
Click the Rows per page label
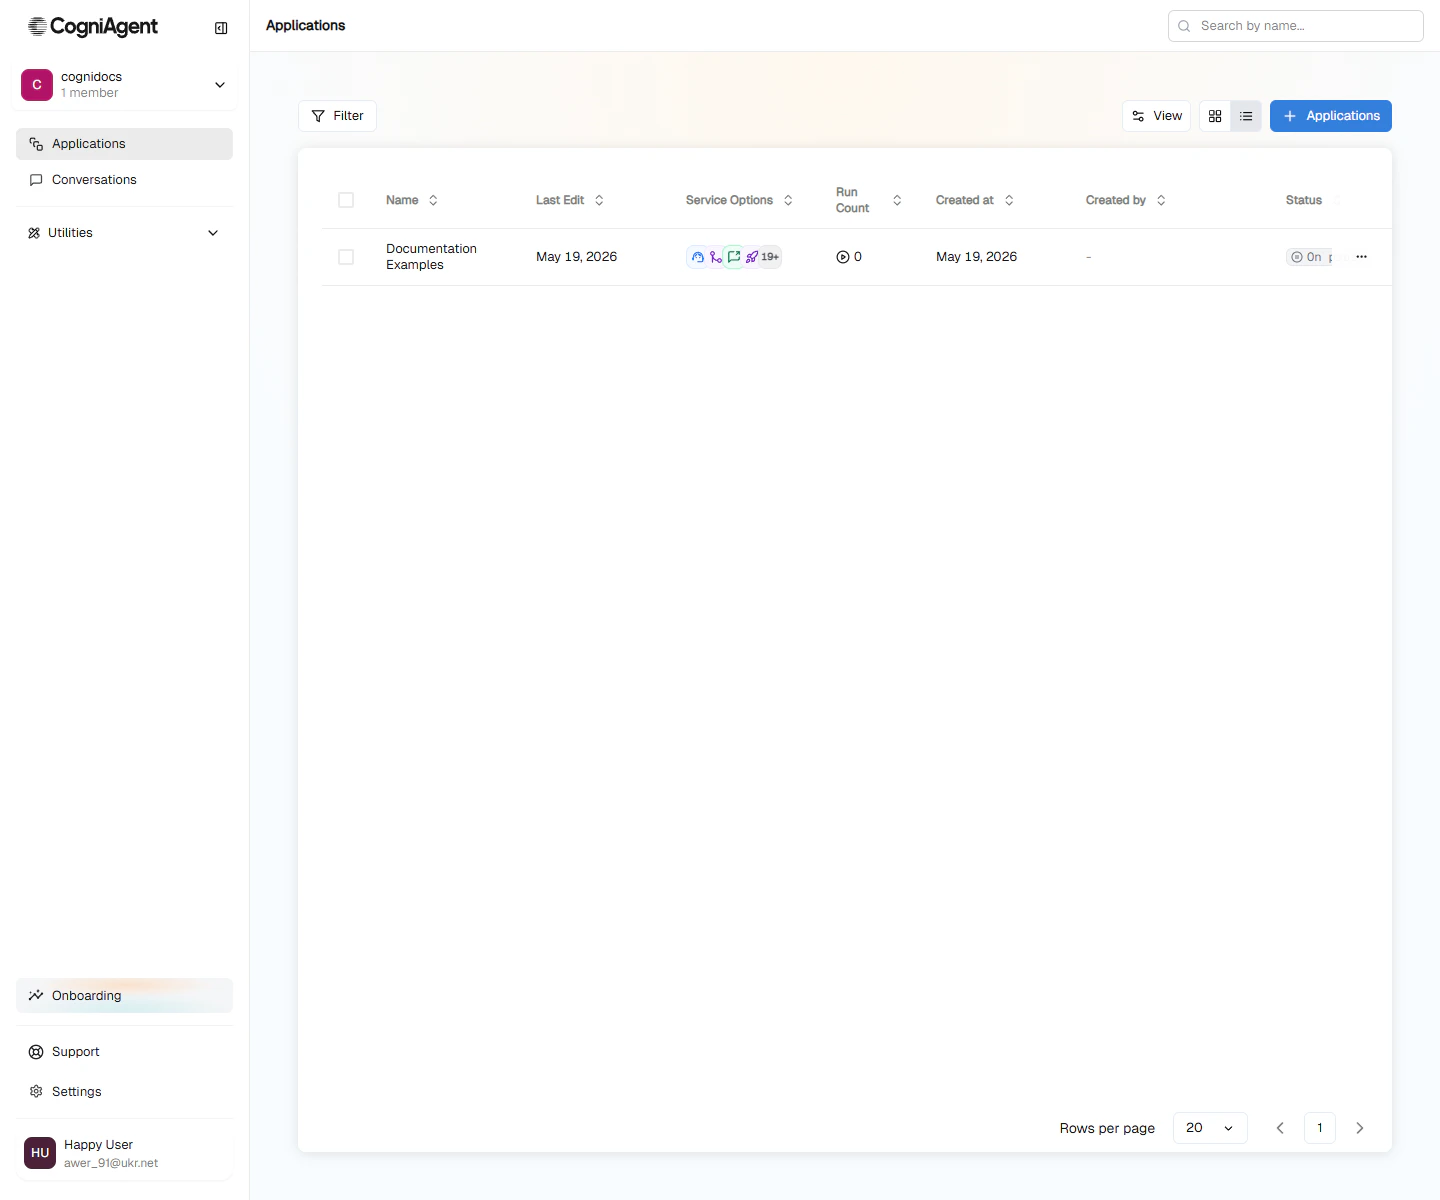1107,1128
